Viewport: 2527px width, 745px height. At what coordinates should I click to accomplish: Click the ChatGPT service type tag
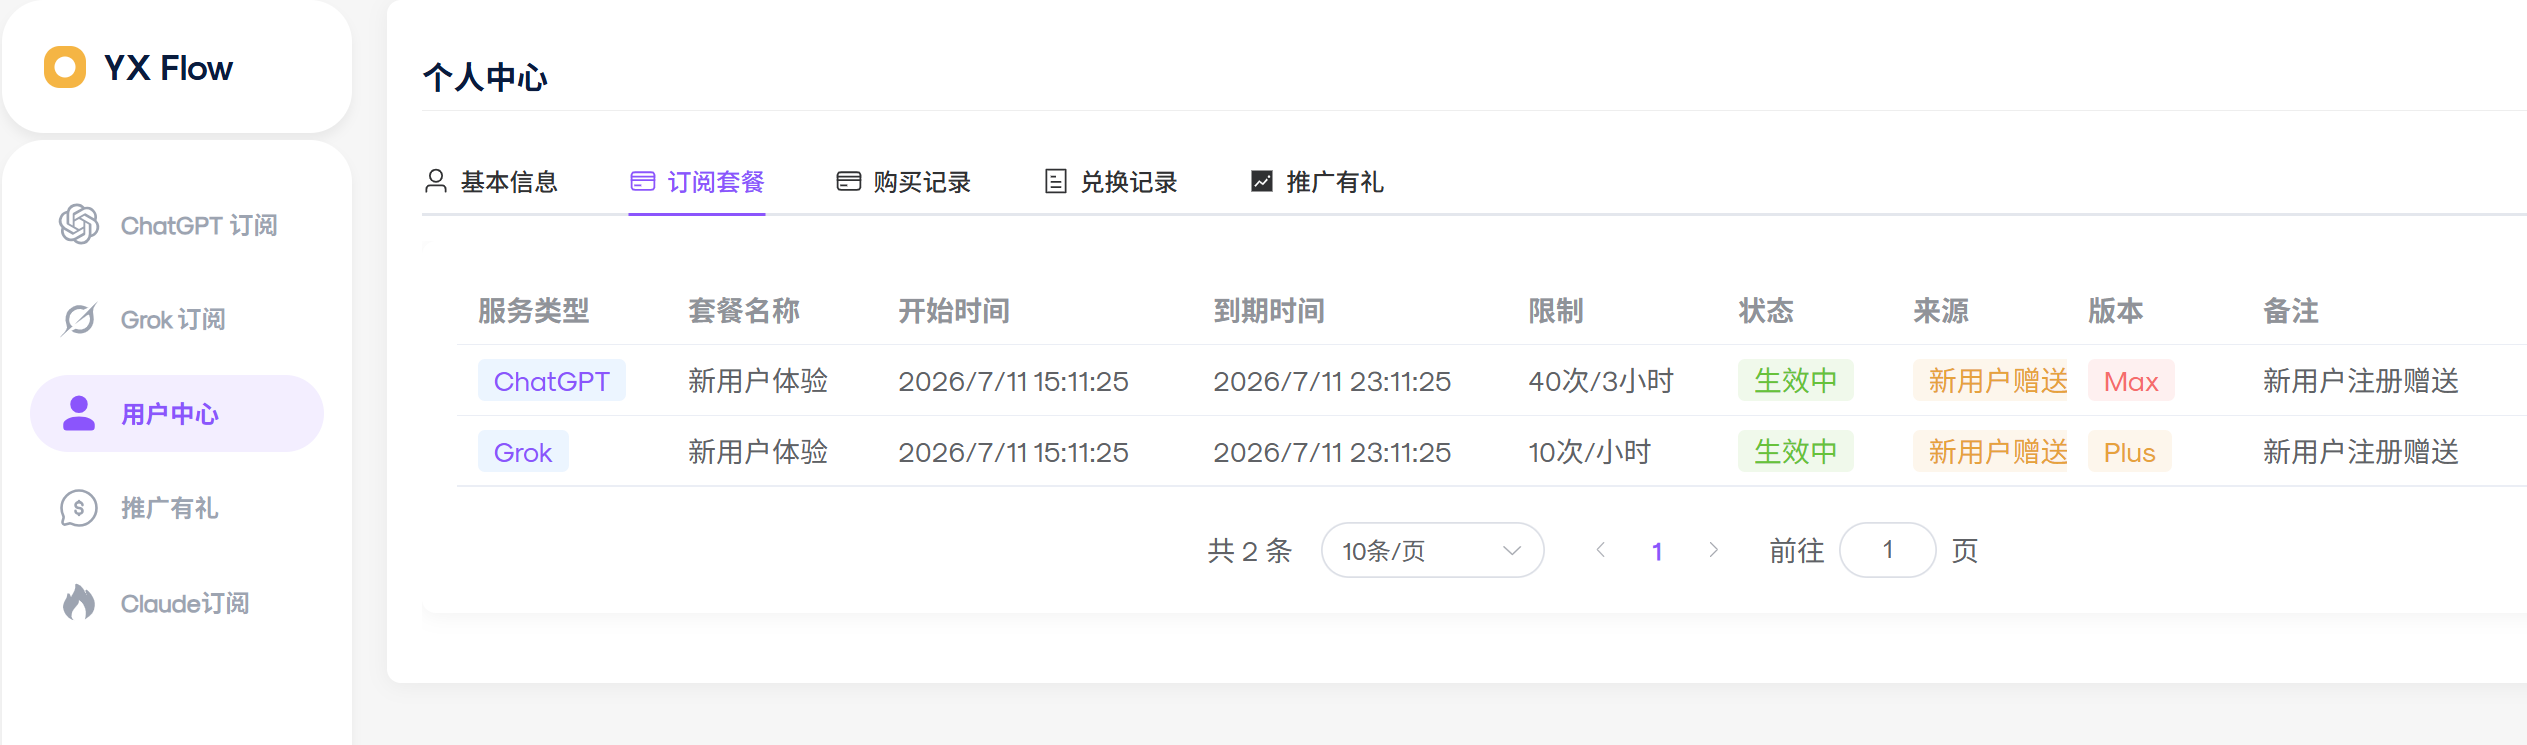(552, 381)
